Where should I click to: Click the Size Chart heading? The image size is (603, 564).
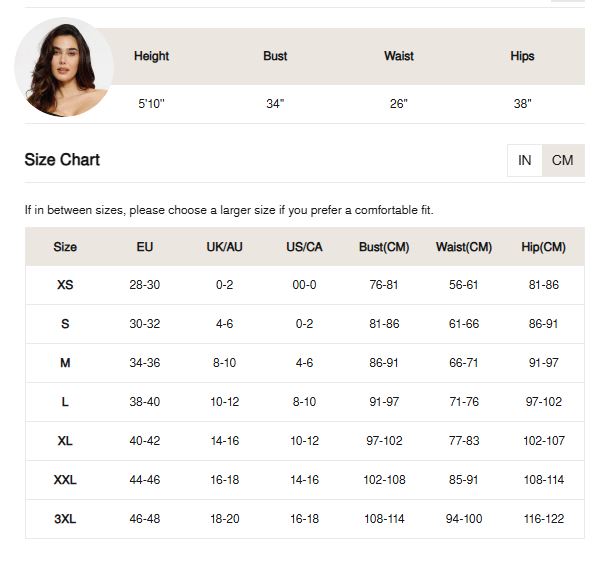point(62,160)
